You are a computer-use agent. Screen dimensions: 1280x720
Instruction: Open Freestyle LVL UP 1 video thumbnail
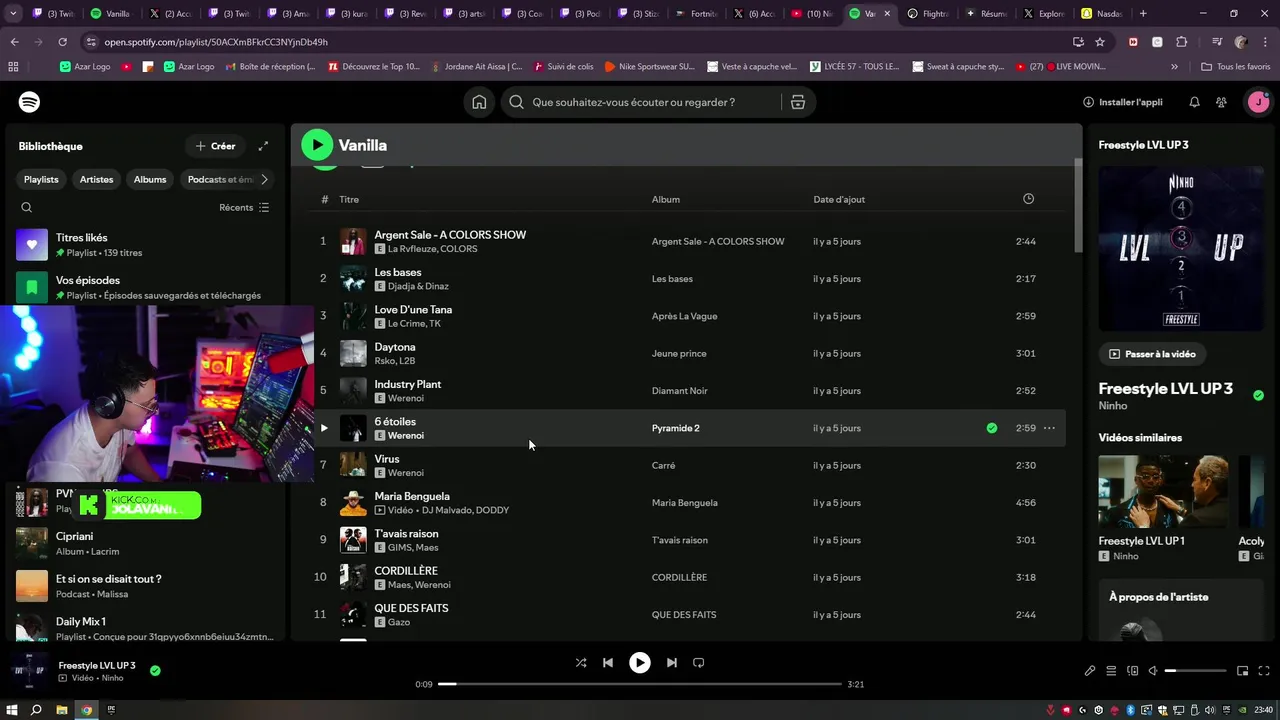coord(1164,492)
